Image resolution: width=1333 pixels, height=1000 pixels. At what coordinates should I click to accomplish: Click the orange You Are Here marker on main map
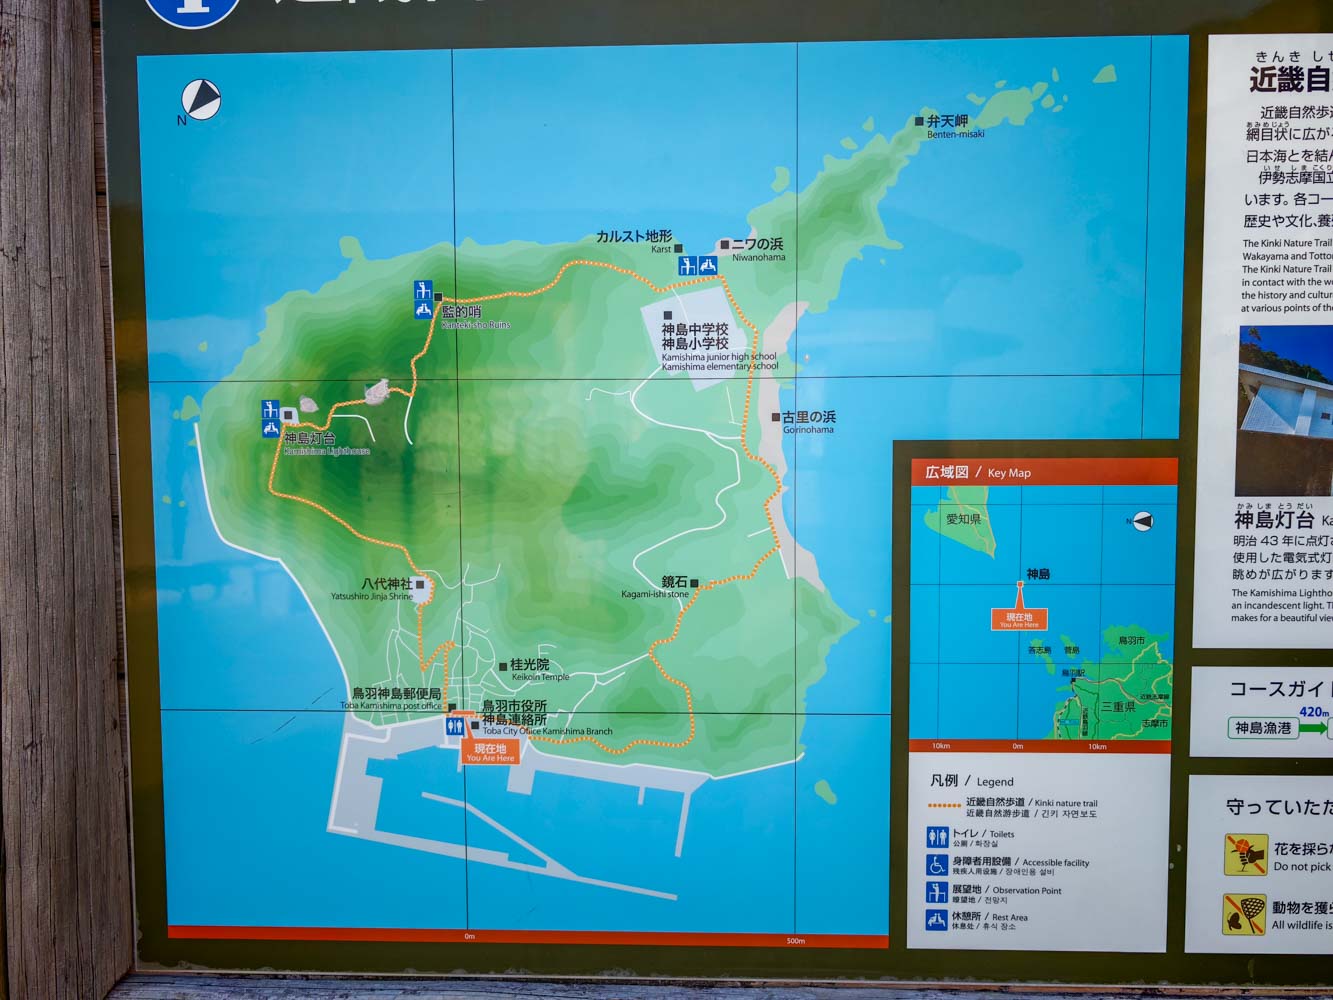pos(490,752)
